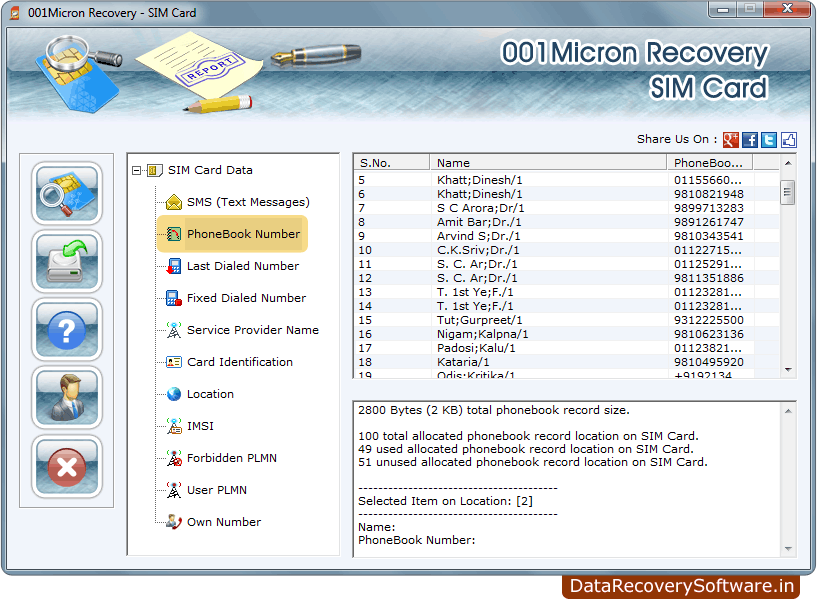This screenshot has height=599, width=817.
Task: Collapse the SIM Card Data tree node
Action: 137,170
